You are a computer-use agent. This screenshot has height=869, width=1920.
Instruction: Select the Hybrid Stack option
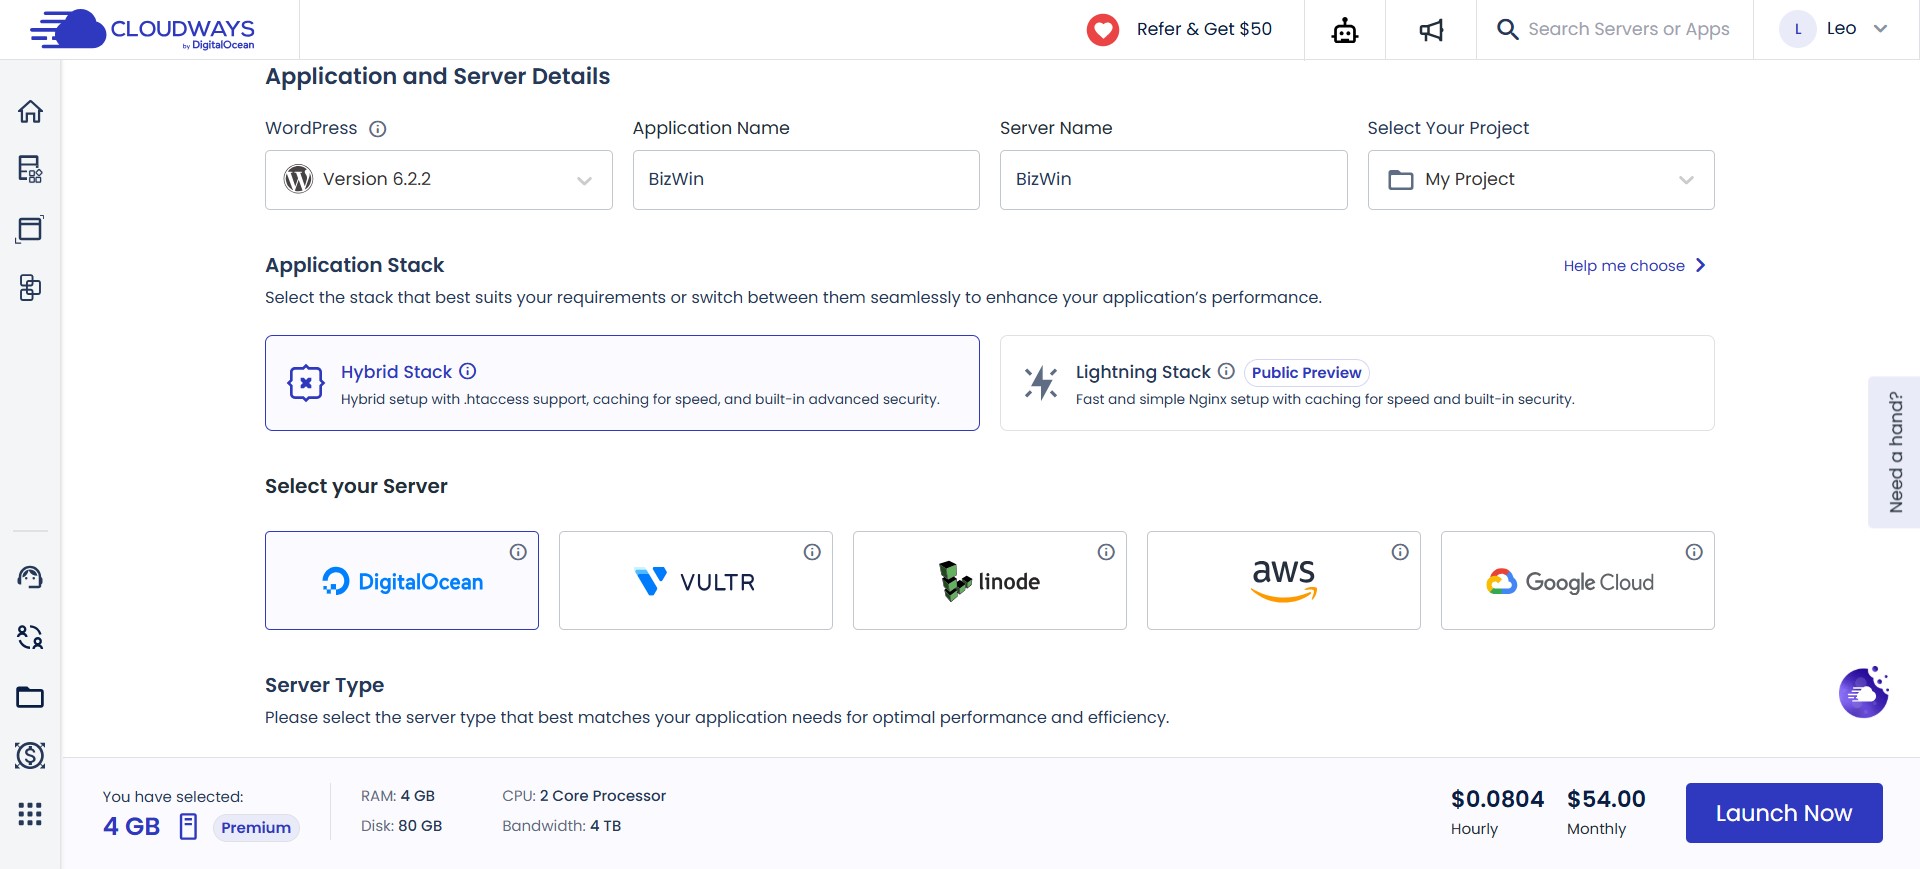[x=622, y=383]
